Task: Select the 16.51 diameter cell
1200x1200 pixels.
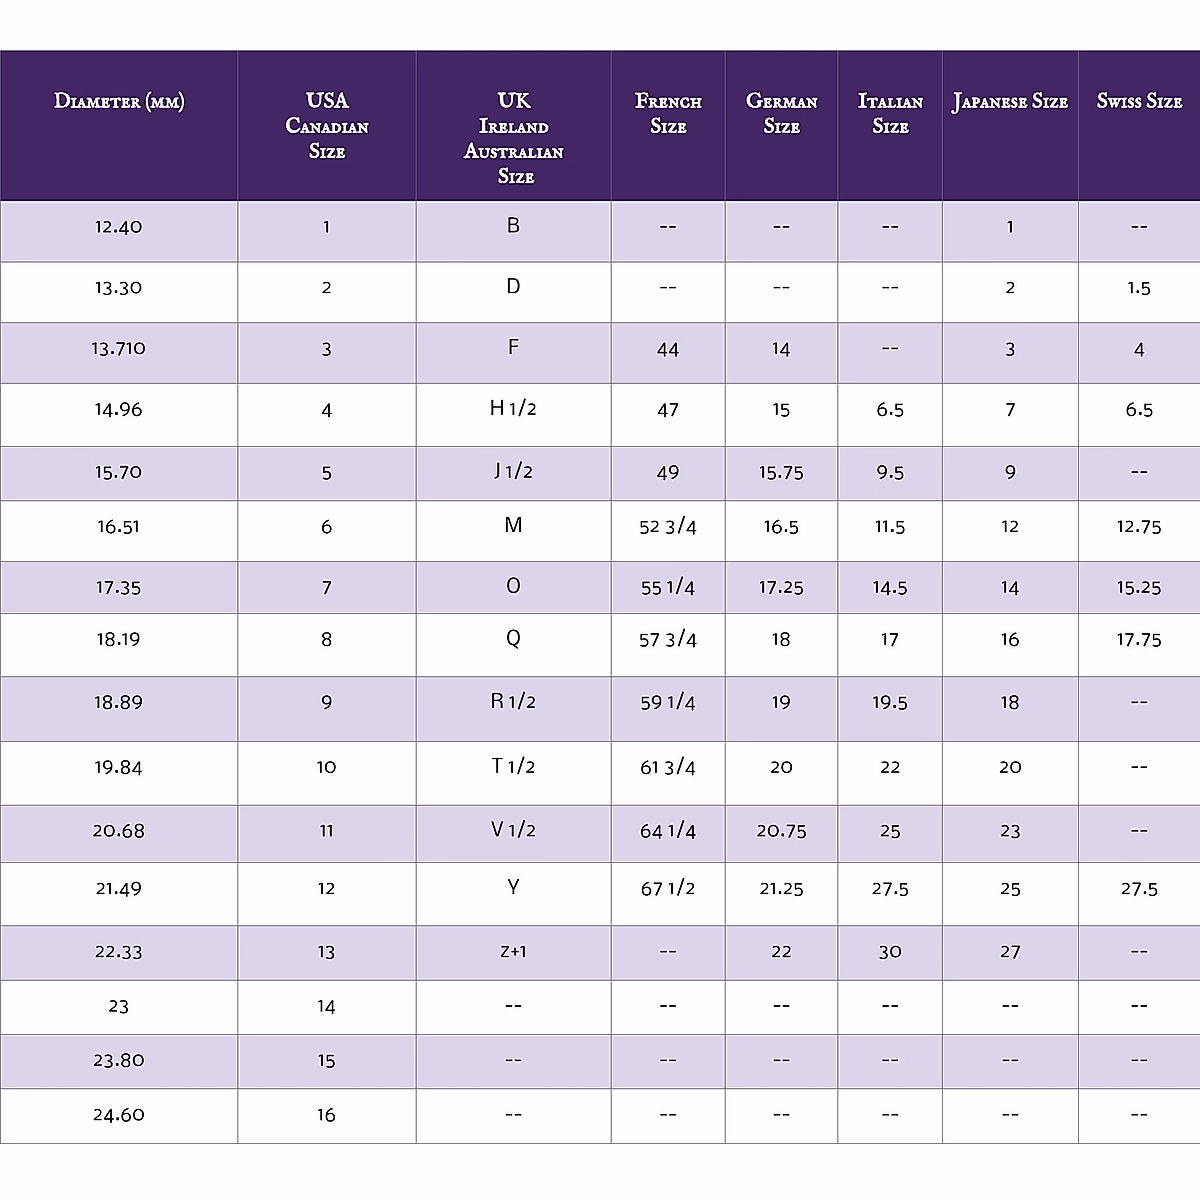Action: [119, 527]
